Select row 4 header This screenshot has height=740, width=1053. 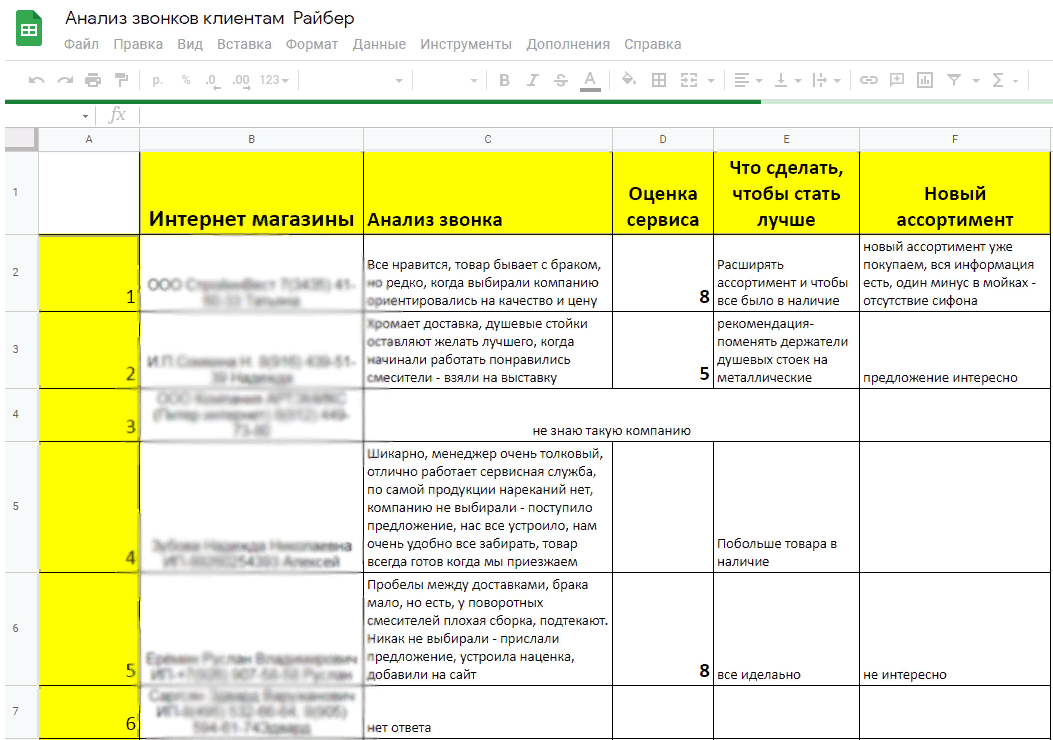(21, 414)
